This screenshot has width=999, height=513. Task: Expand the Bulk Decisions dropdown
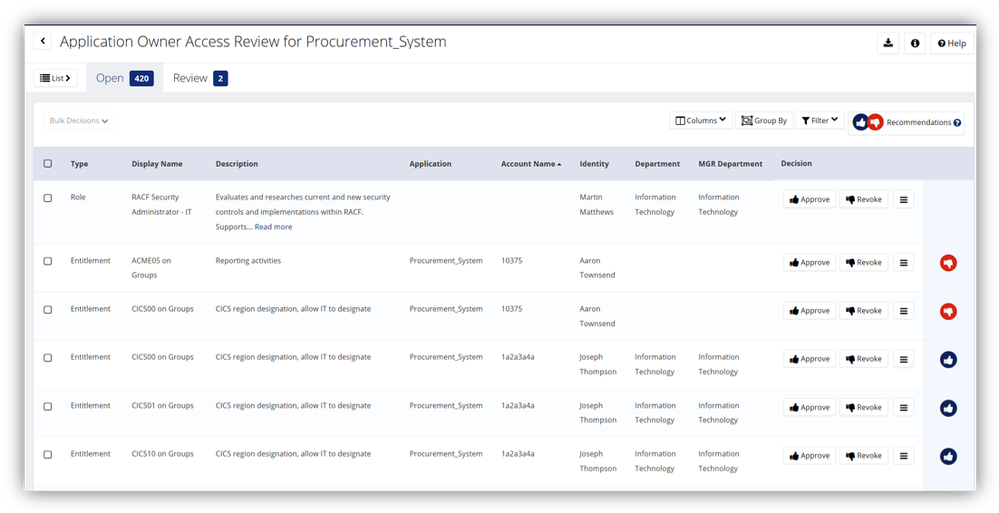coord(79,121)
